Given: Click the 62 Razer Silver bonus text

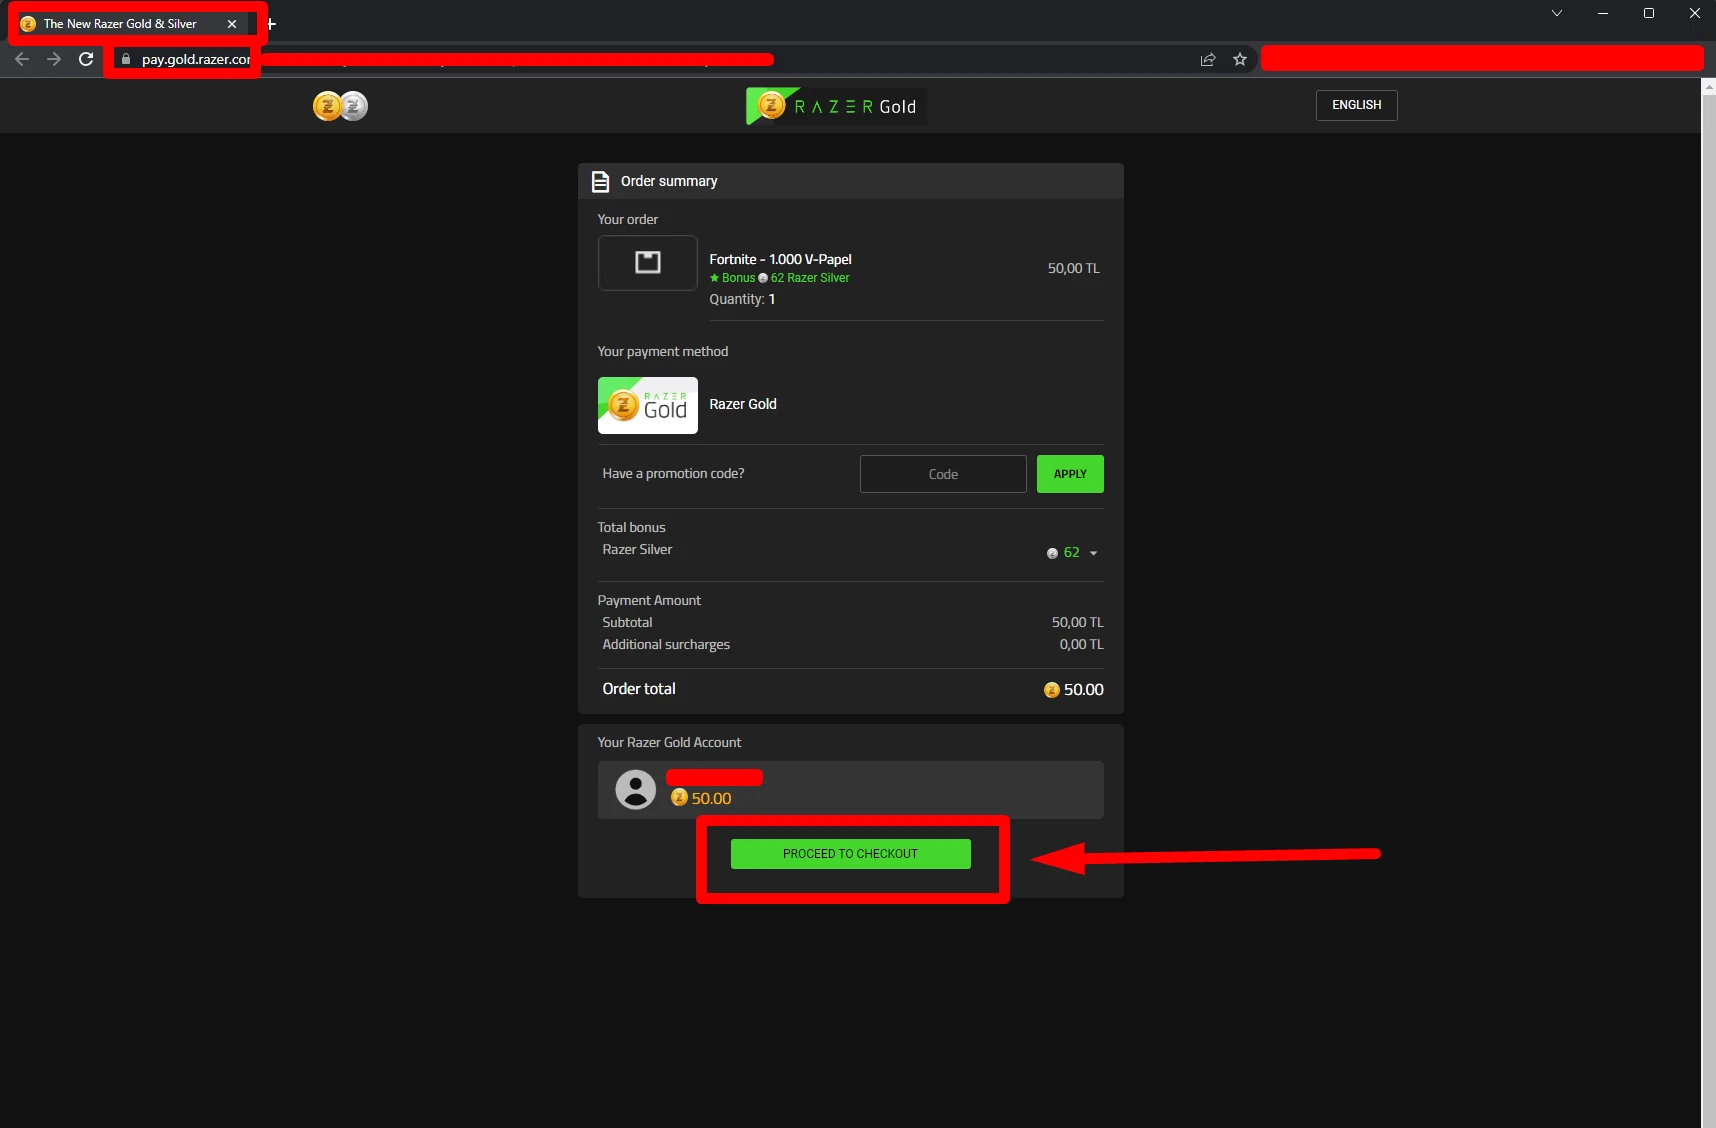Looking at the screenshot, I should (x=810, y=278).
